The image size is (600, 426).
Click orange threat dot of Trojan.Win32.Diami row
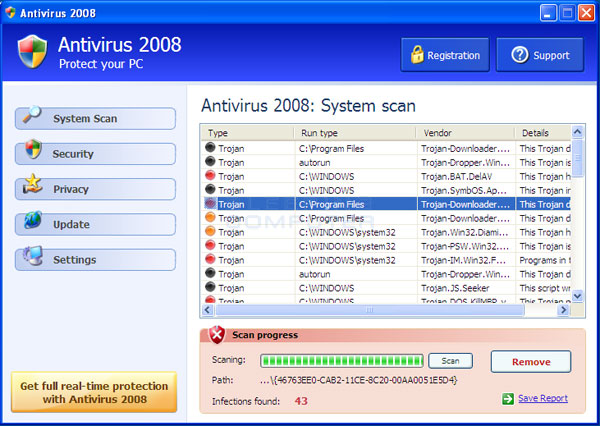(210, 231)
